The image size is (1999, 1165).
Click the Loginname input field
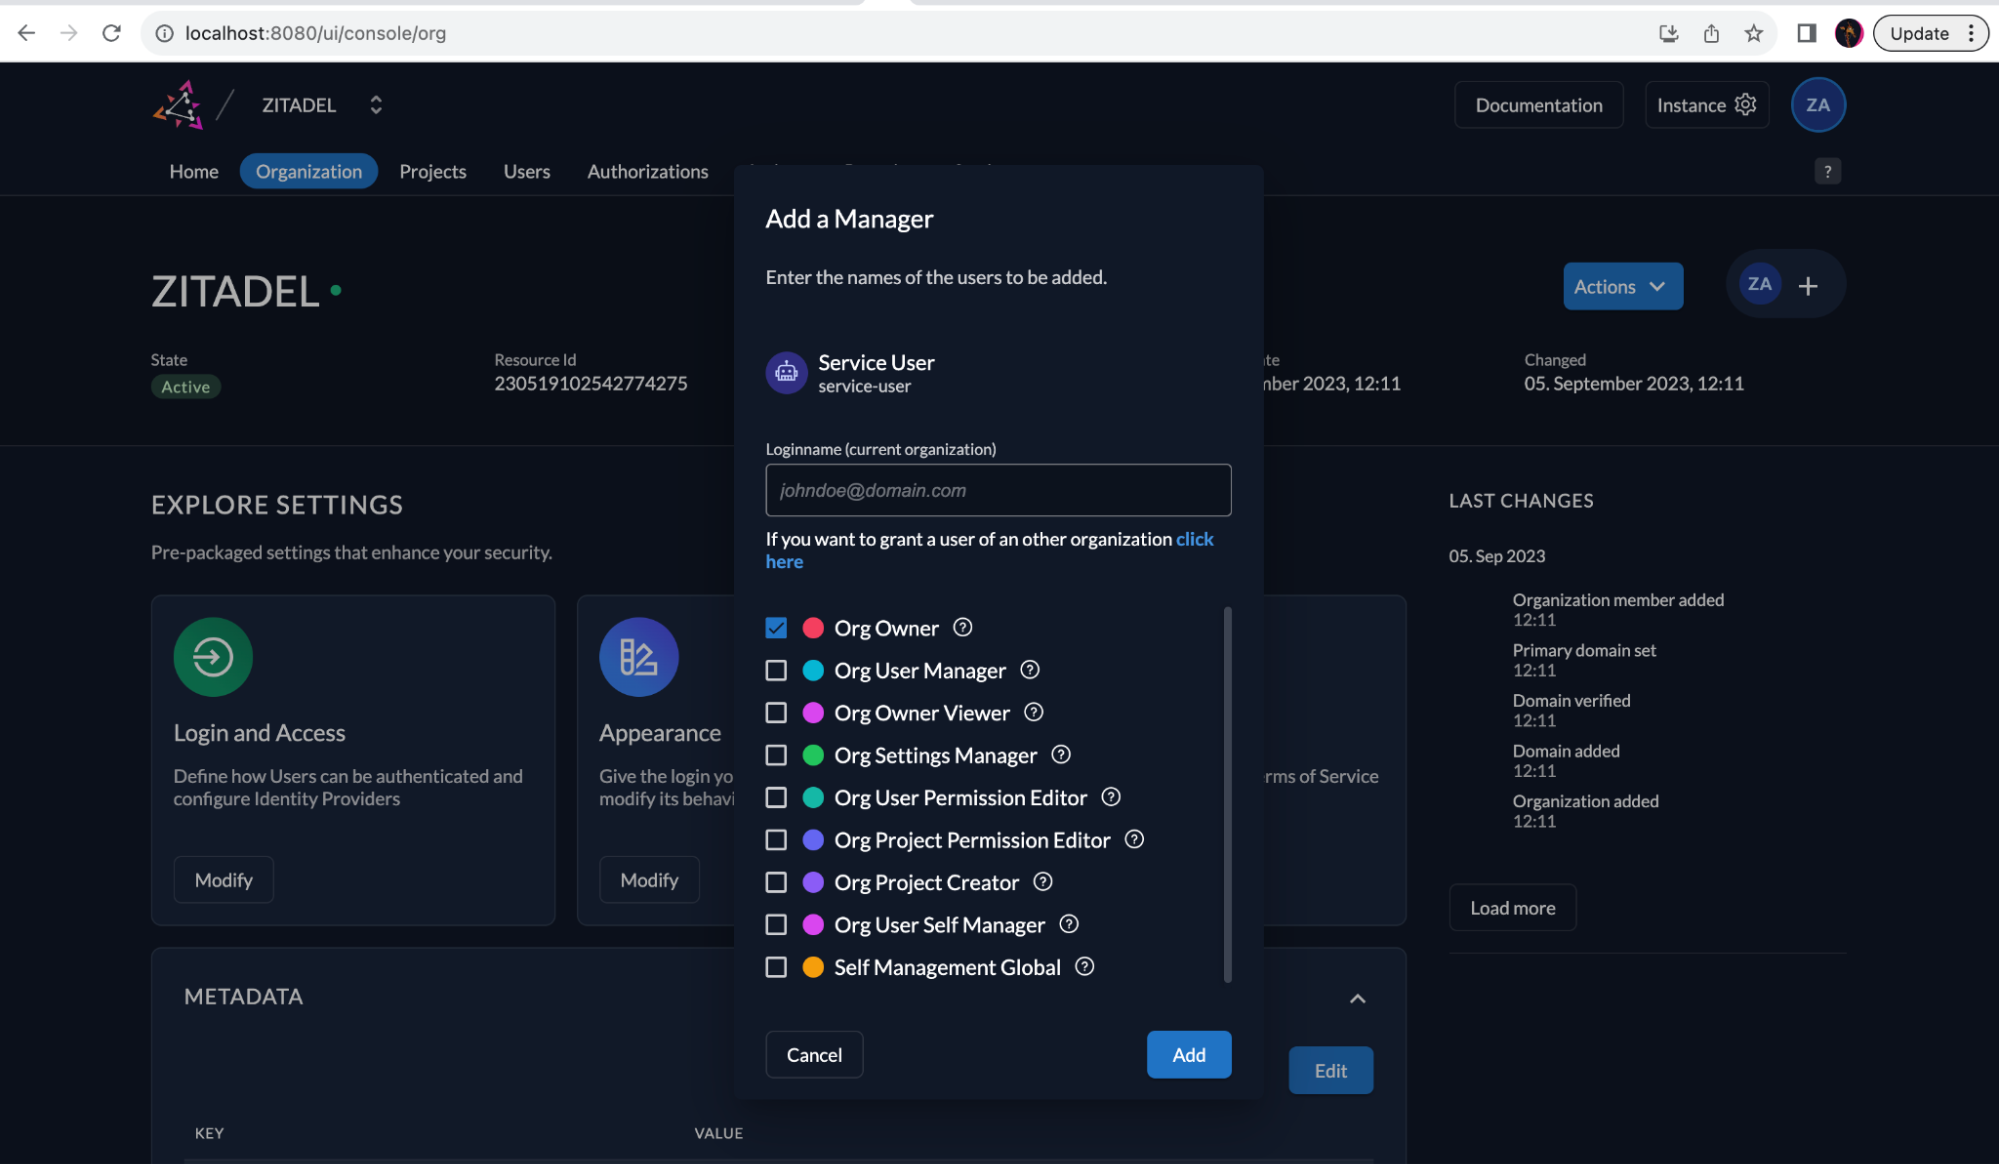(x=998, y=488)
